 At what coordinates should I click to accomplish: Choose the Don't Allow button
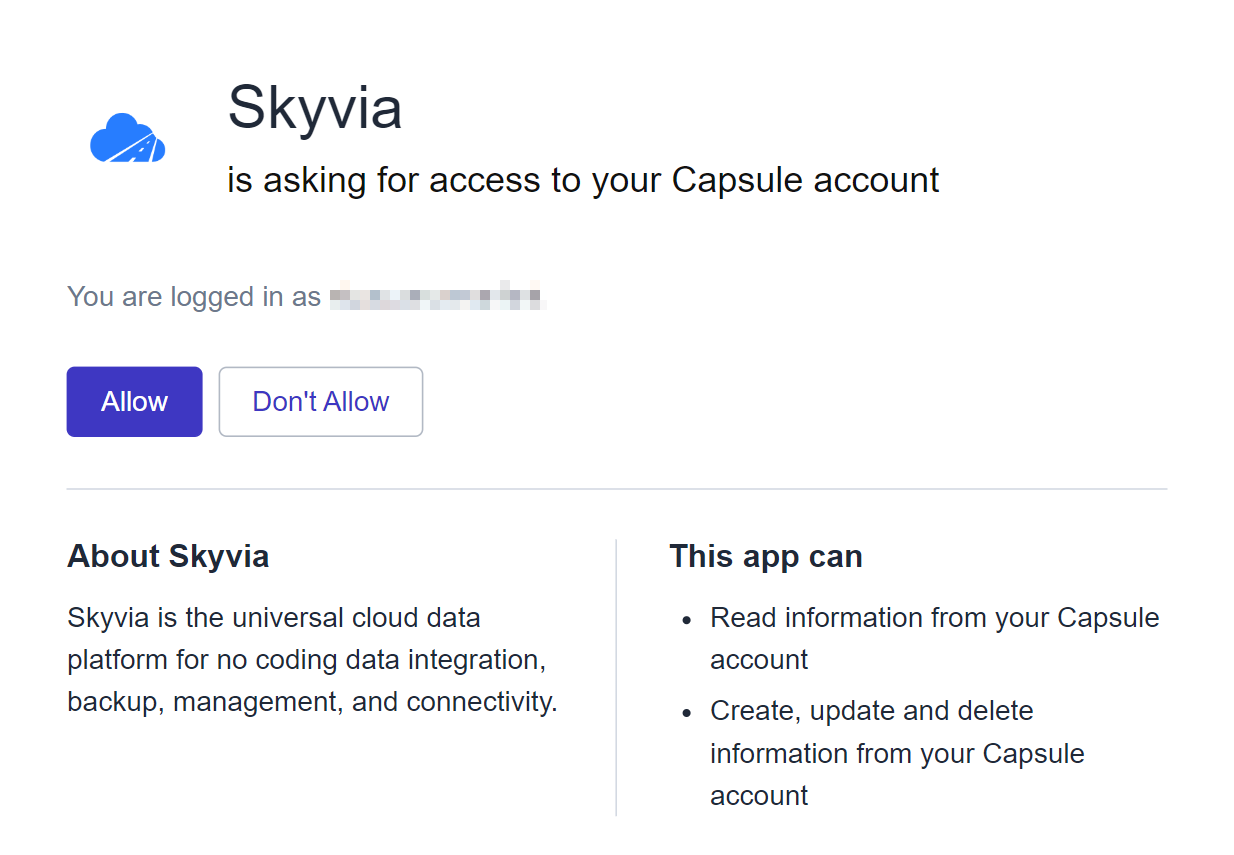click(321, 402)
